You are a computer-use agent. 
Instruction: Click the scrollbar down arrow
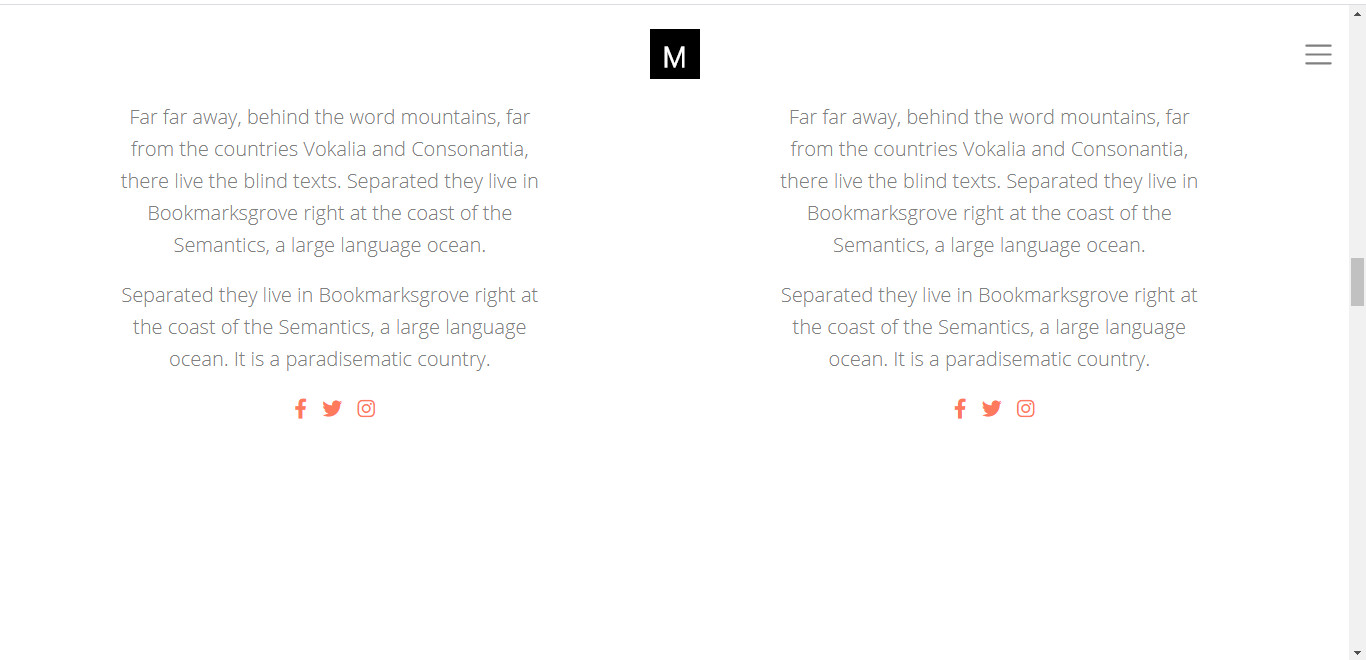click(1357, 652)
